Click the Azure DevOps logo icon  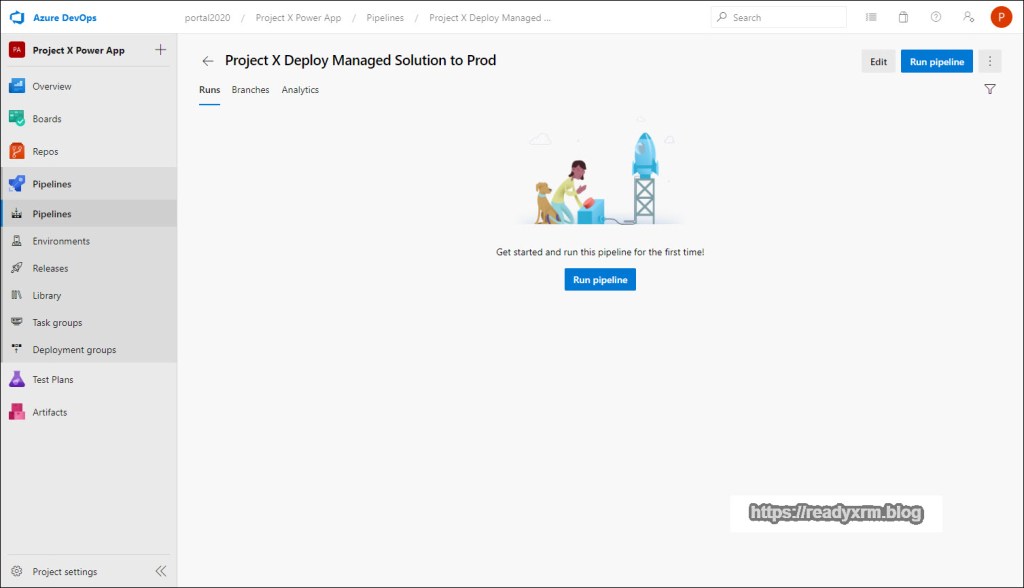(x=17, y=18)
